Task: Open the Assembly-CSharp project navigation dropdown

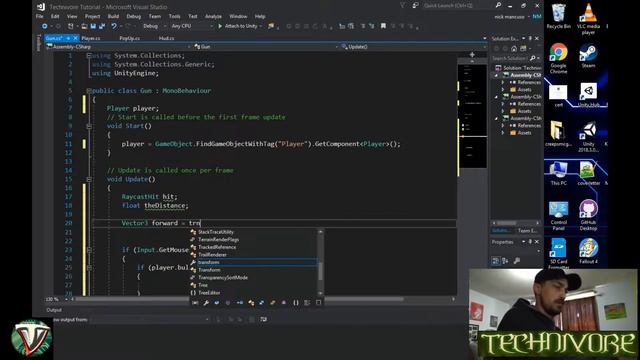Action: [118, 47]
